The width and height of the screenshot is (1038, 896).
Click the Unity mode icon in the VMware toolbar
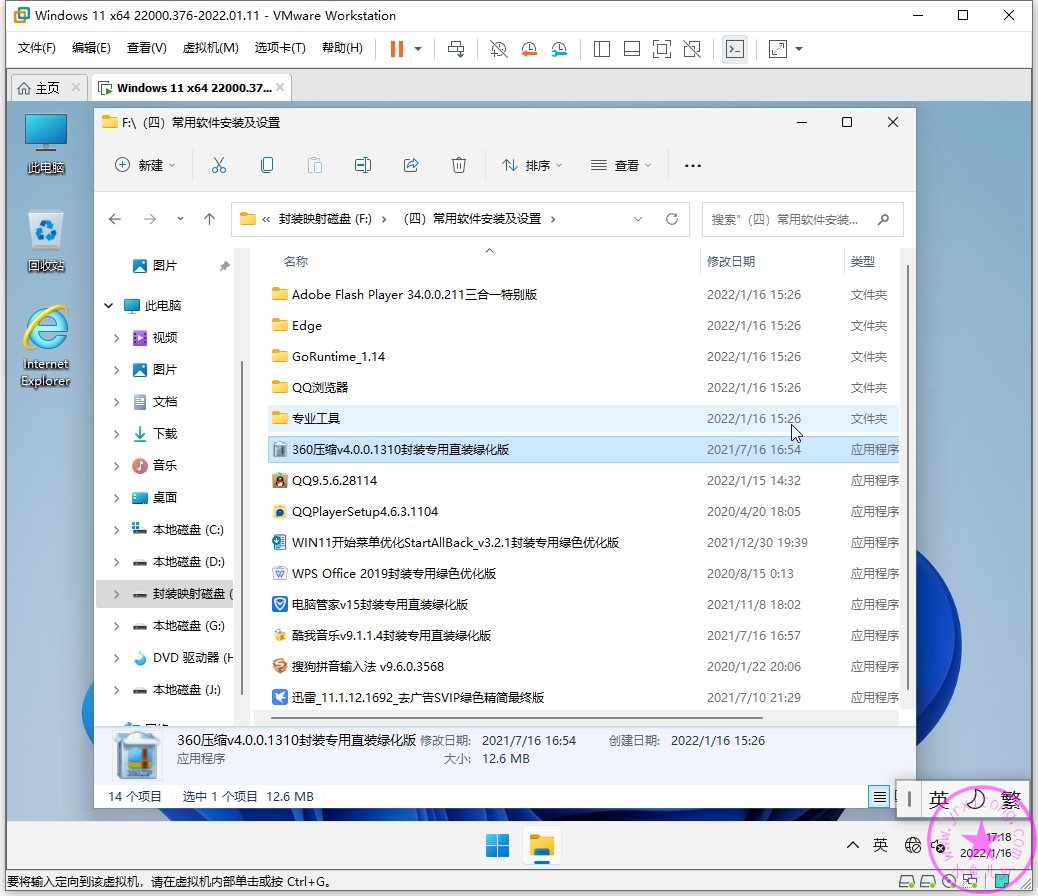coord(692,49)
